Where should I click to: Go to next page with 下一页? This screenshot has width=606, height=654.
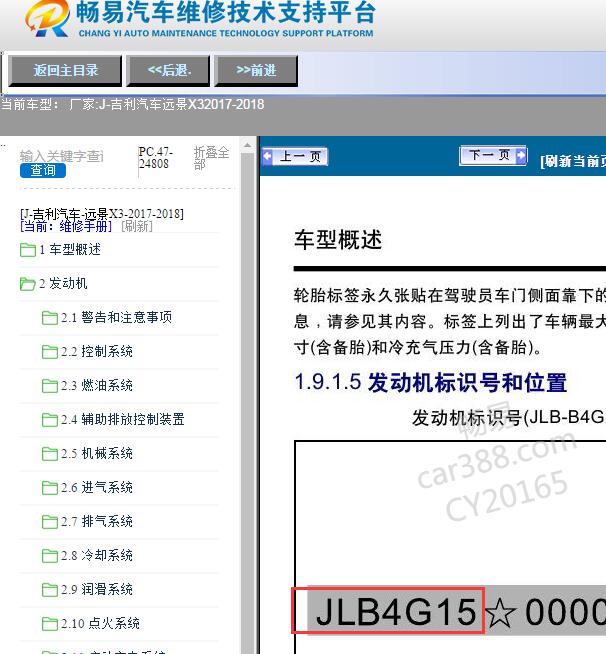click(493, 156)
